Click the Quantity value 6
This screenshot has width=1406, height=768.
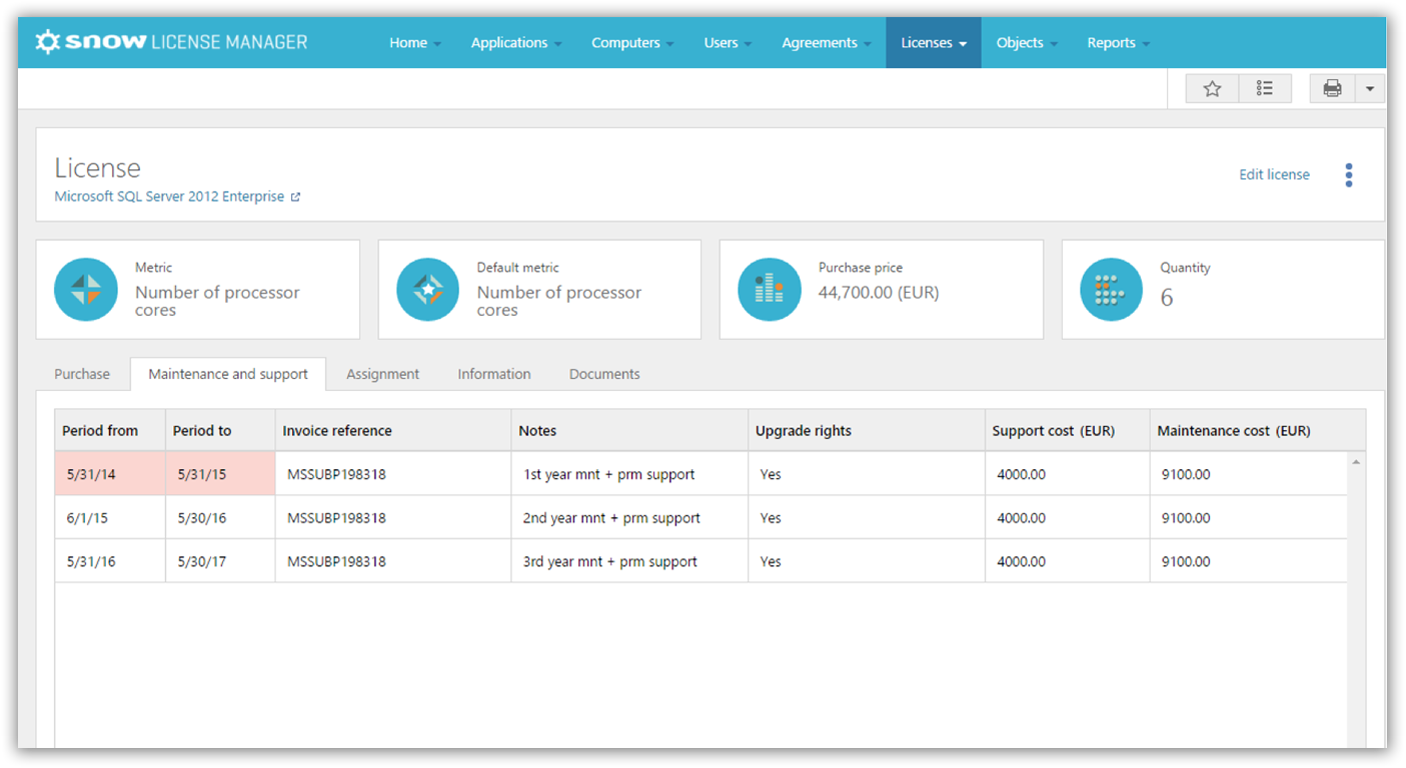coord(1166,298)
